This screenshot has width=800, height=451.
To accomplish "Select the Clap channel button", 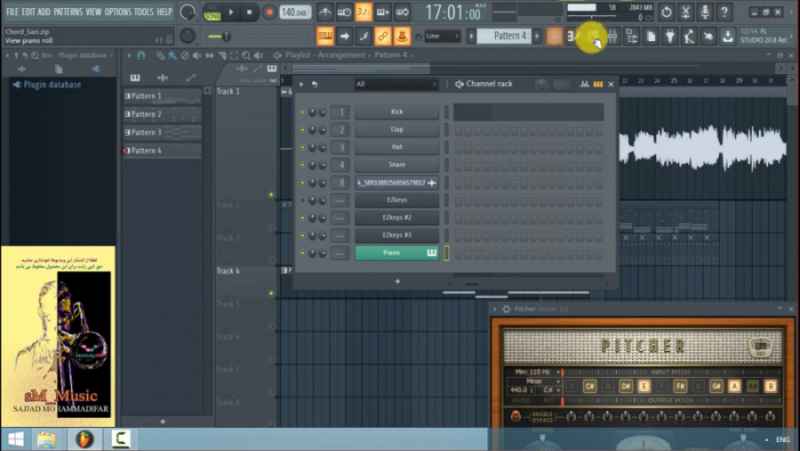I will (x=397, y=130).
